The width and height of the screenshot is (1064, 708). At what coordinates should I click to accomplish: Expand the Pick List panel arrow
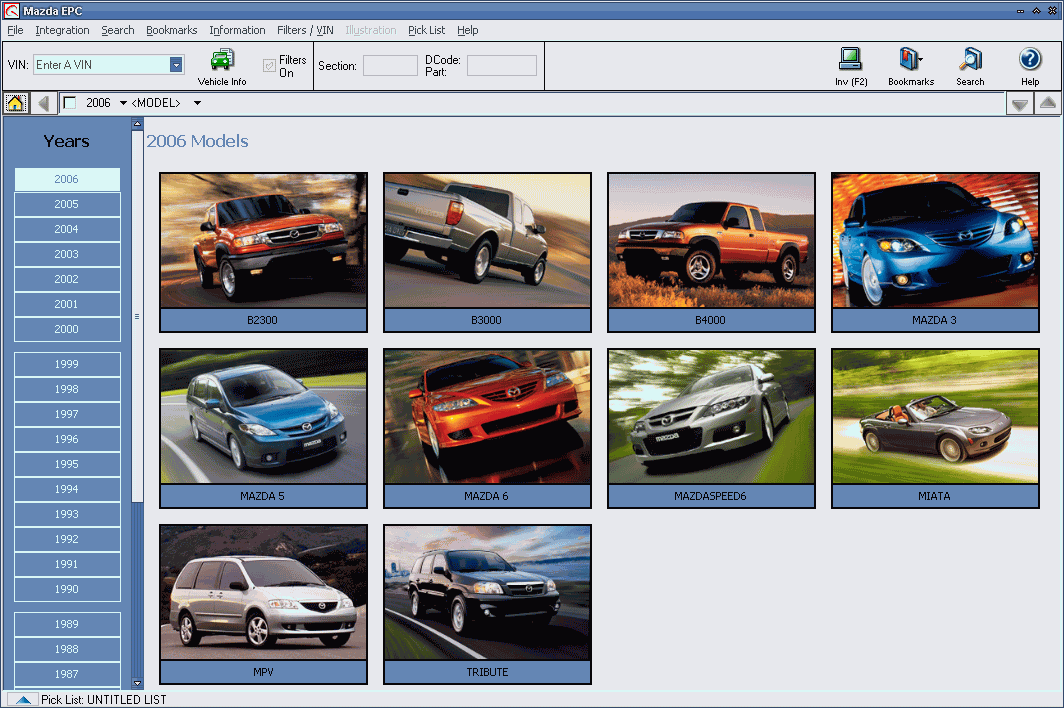coord(22,700)
